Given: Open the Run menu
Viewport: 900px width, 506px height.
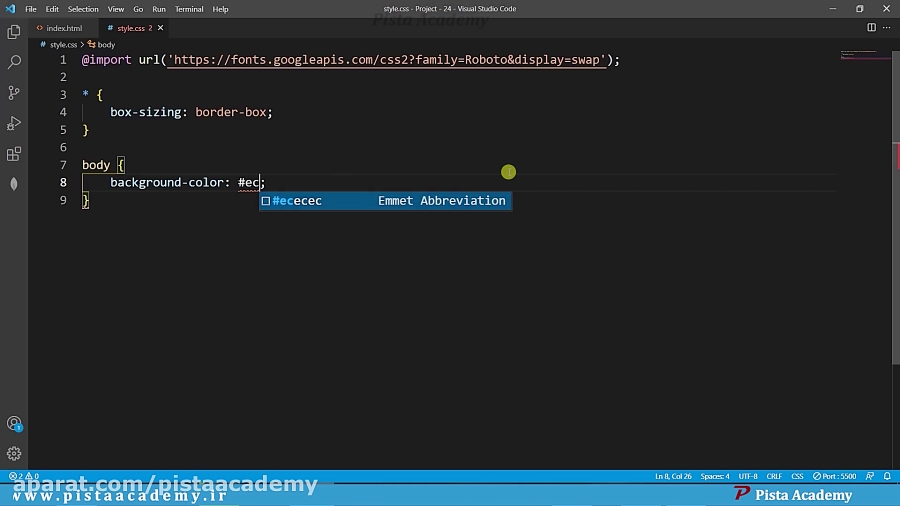Looking at the screenshot, I should (159, 9).
